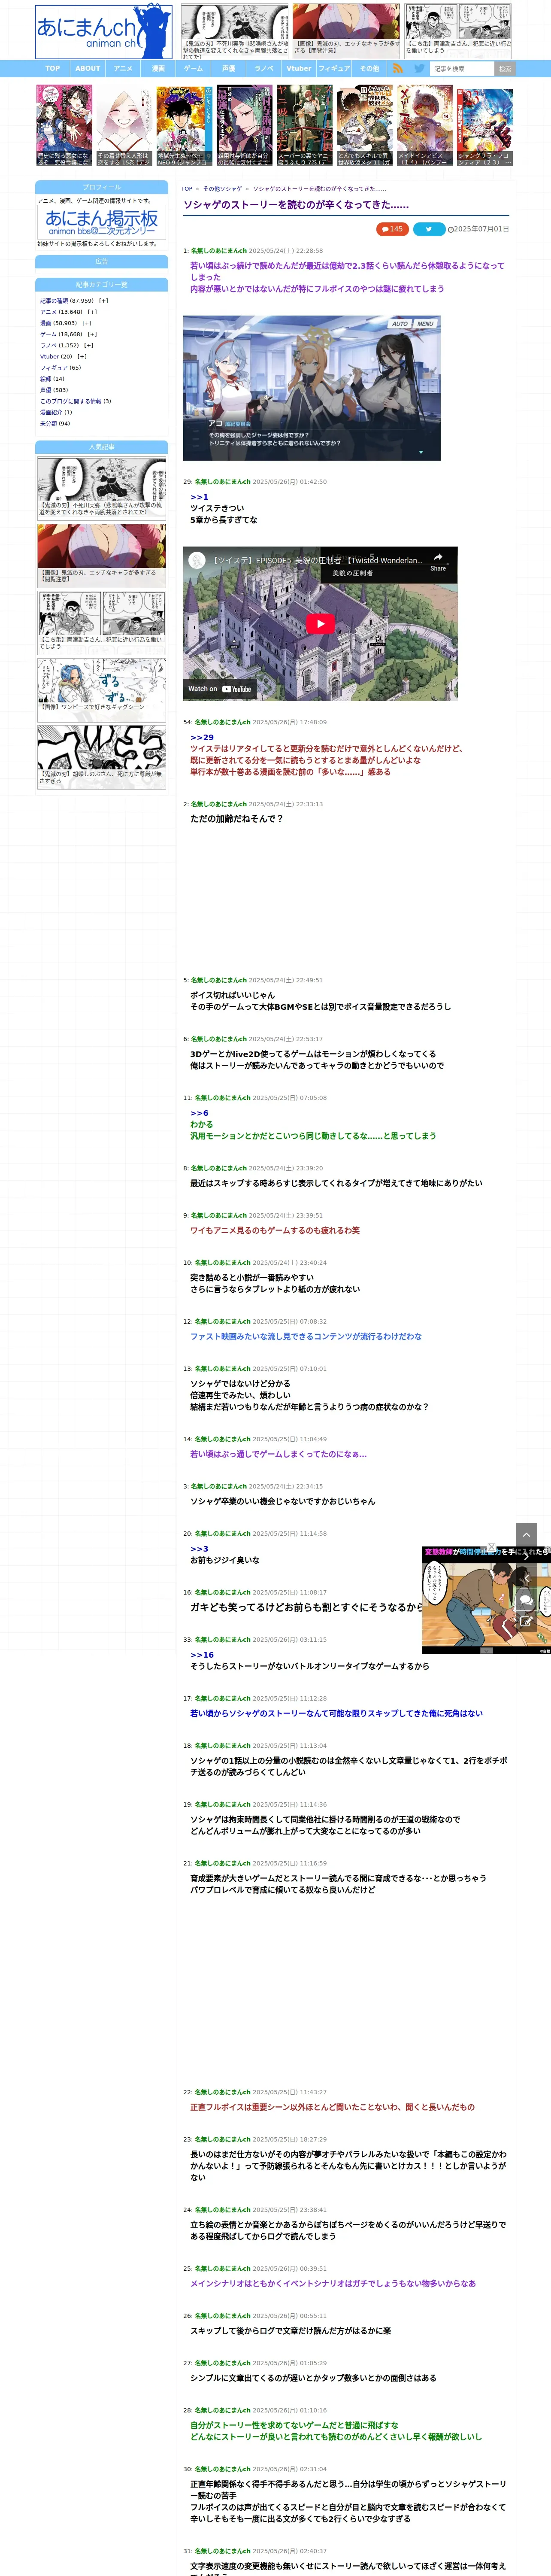
Task: Click the article title ソシャゲのストーリーを読むのが辛くなってきた
Action: coord(296,205)
